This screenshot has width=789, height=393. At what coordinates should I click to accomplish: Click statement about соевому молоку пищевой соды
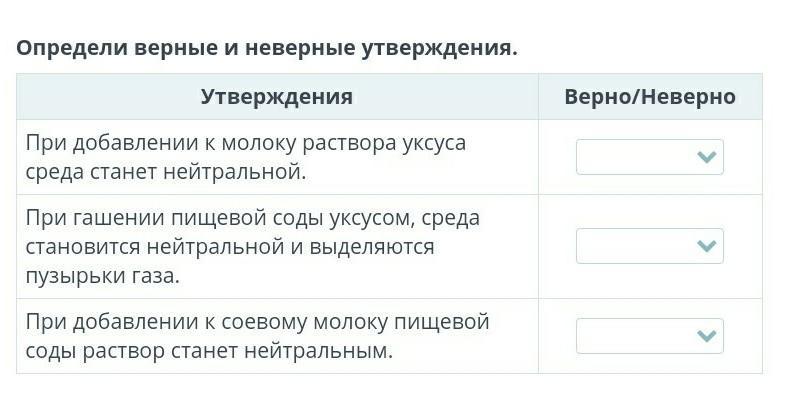click(257, 336)
